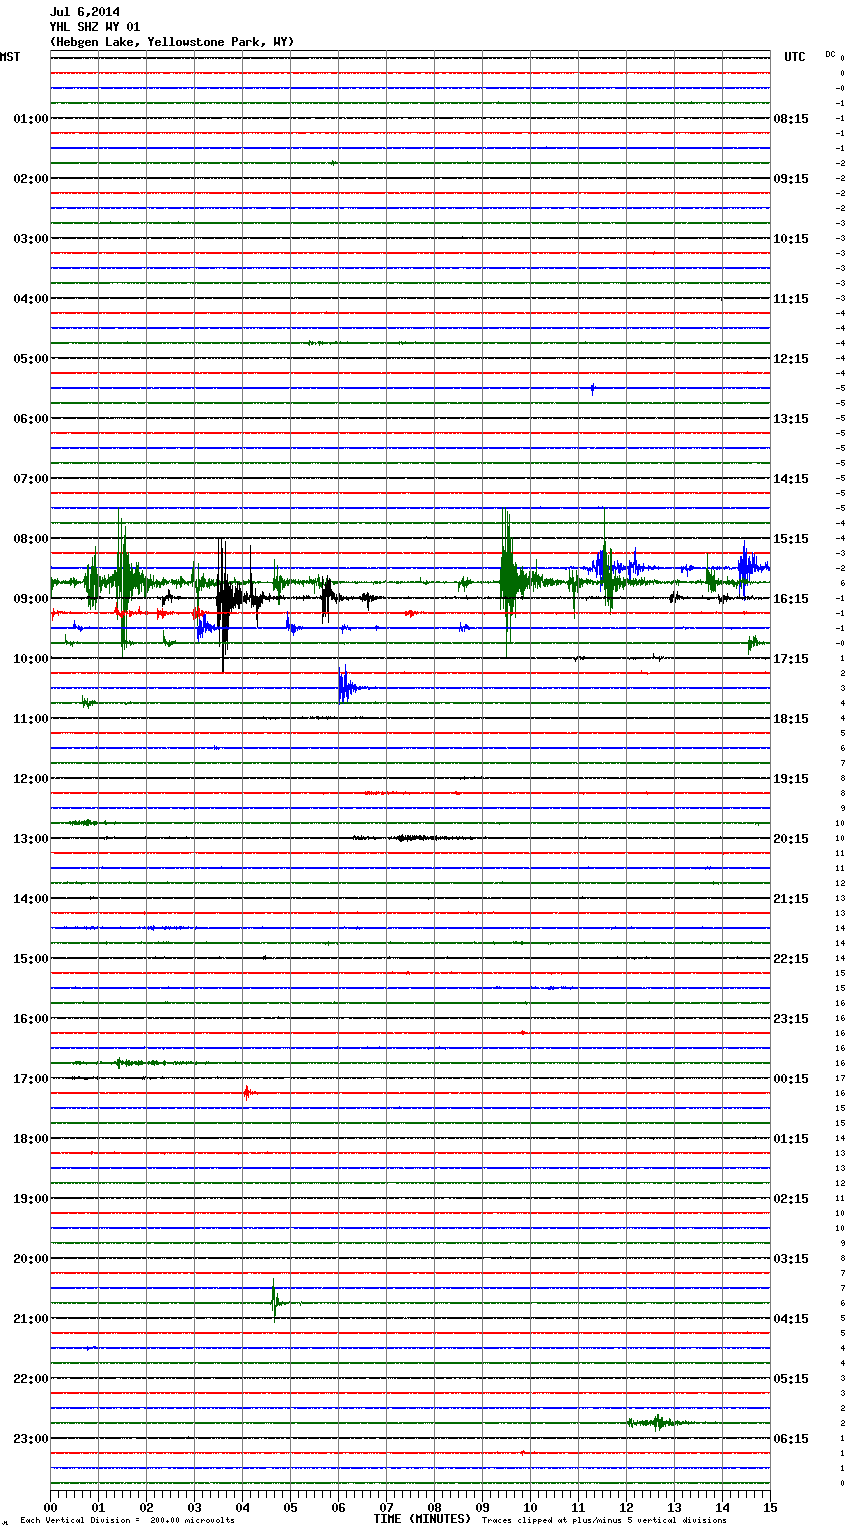This screenshot has width=850, height=1534.
Task: Click the 'TIME (MINUTES)' axis label
Action: click(422, 1519)
